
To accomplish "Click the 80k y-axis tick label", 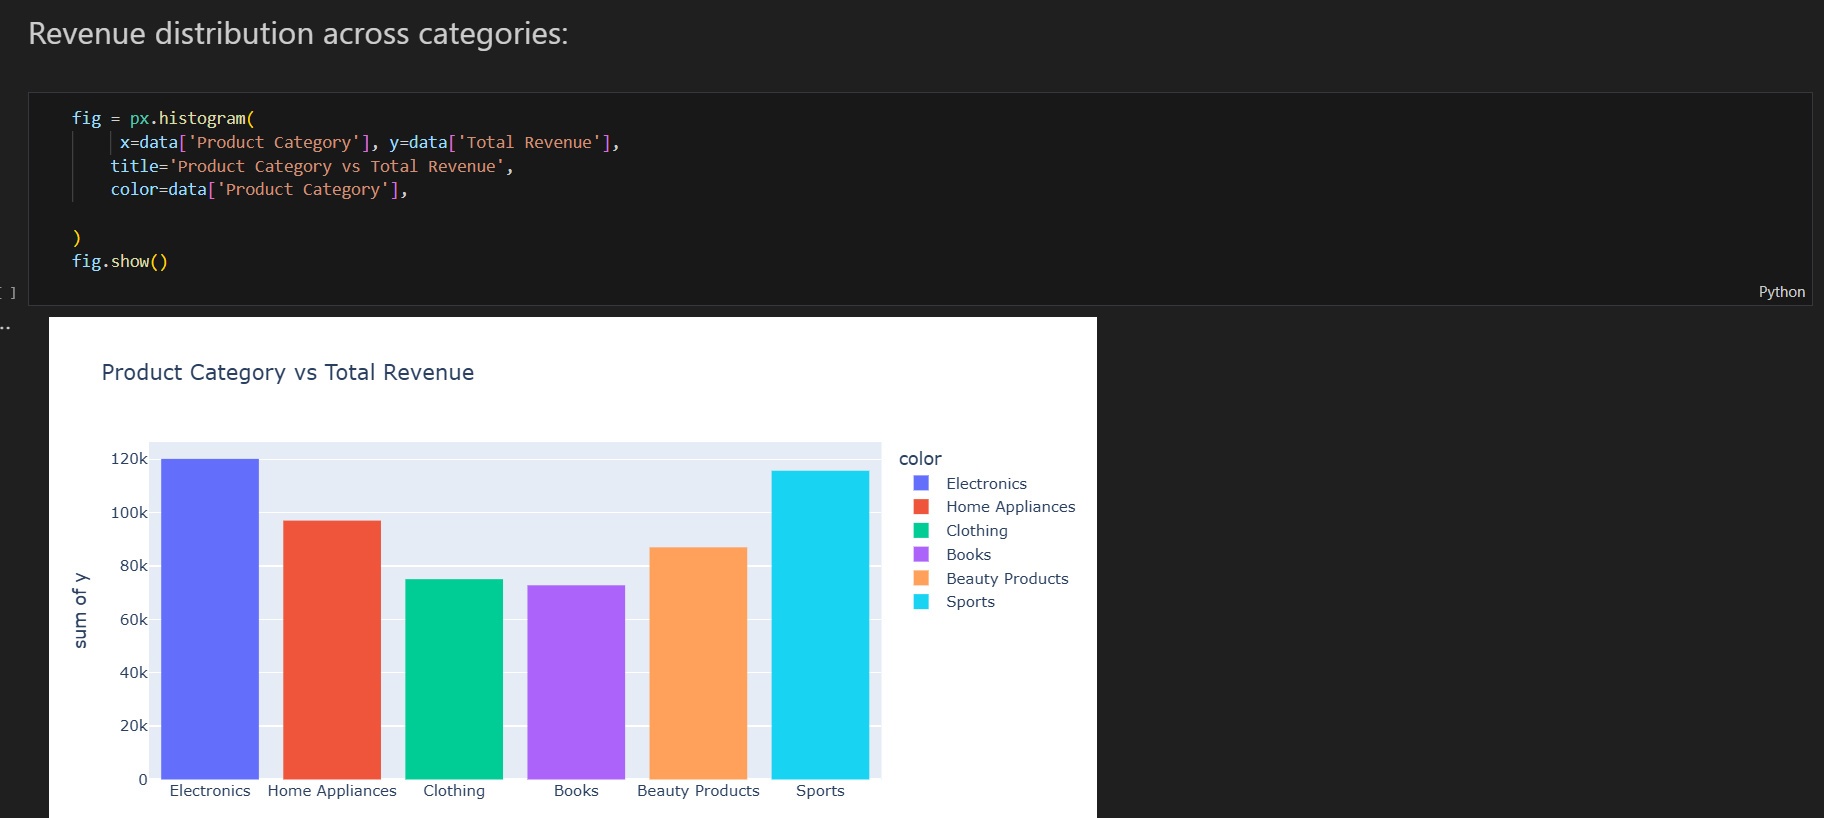I will (134, 566).
